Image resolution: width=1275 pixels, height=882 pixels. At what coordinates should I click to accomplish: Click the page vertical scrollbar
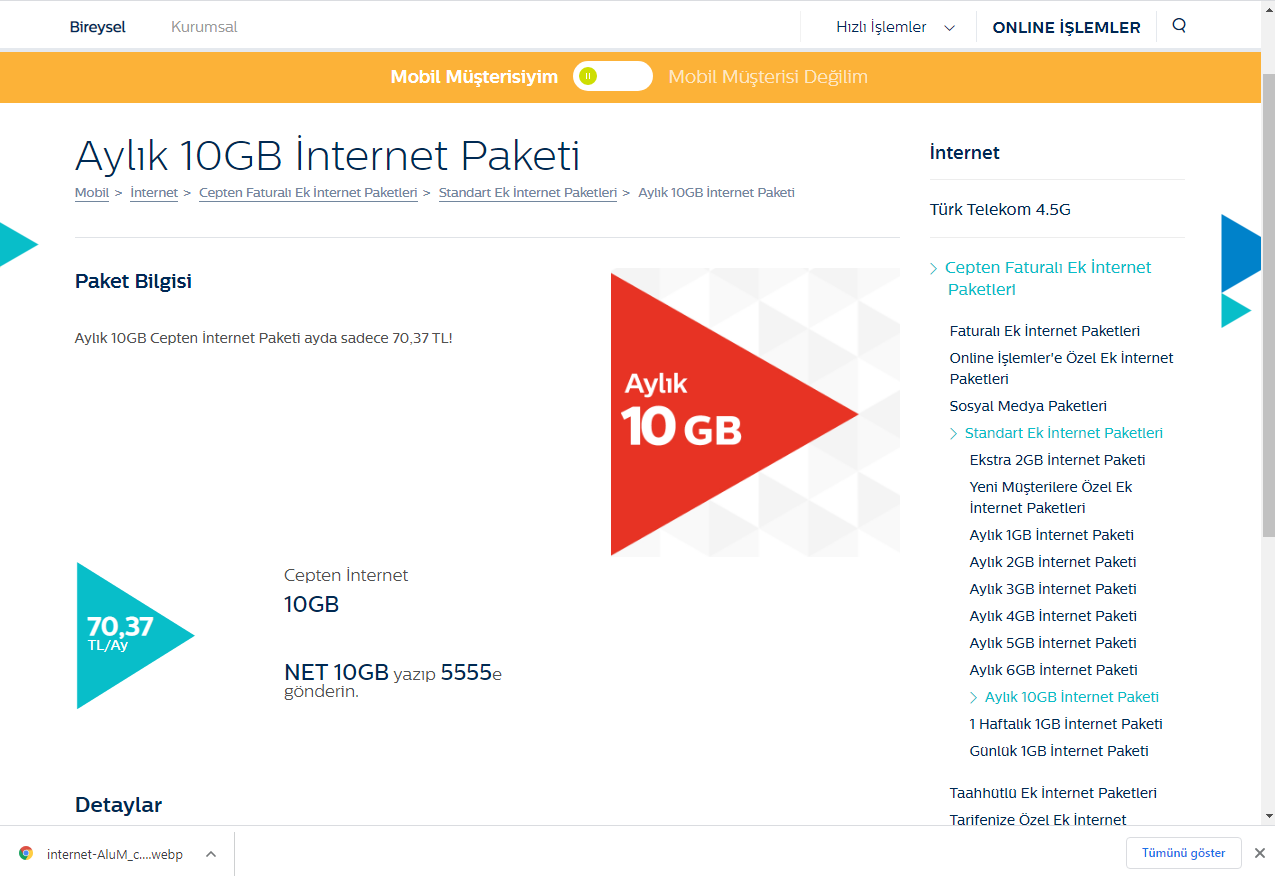click(1268, 300)
